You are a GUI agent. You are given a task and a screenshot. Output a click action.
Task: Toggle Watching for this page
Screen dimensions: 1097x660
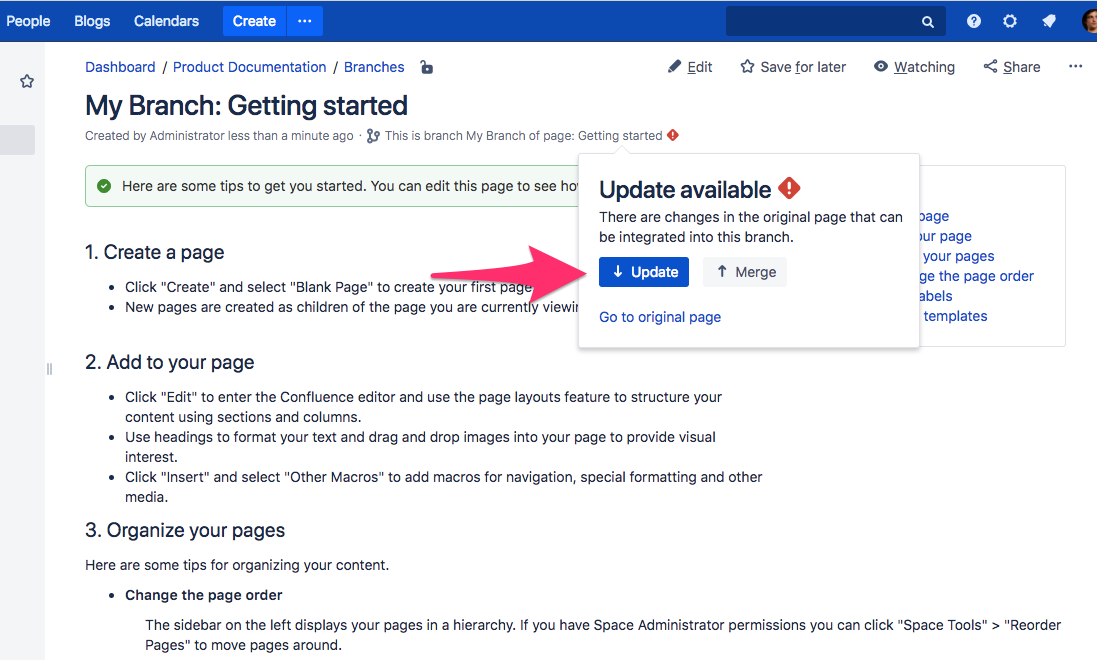(914, 67)
